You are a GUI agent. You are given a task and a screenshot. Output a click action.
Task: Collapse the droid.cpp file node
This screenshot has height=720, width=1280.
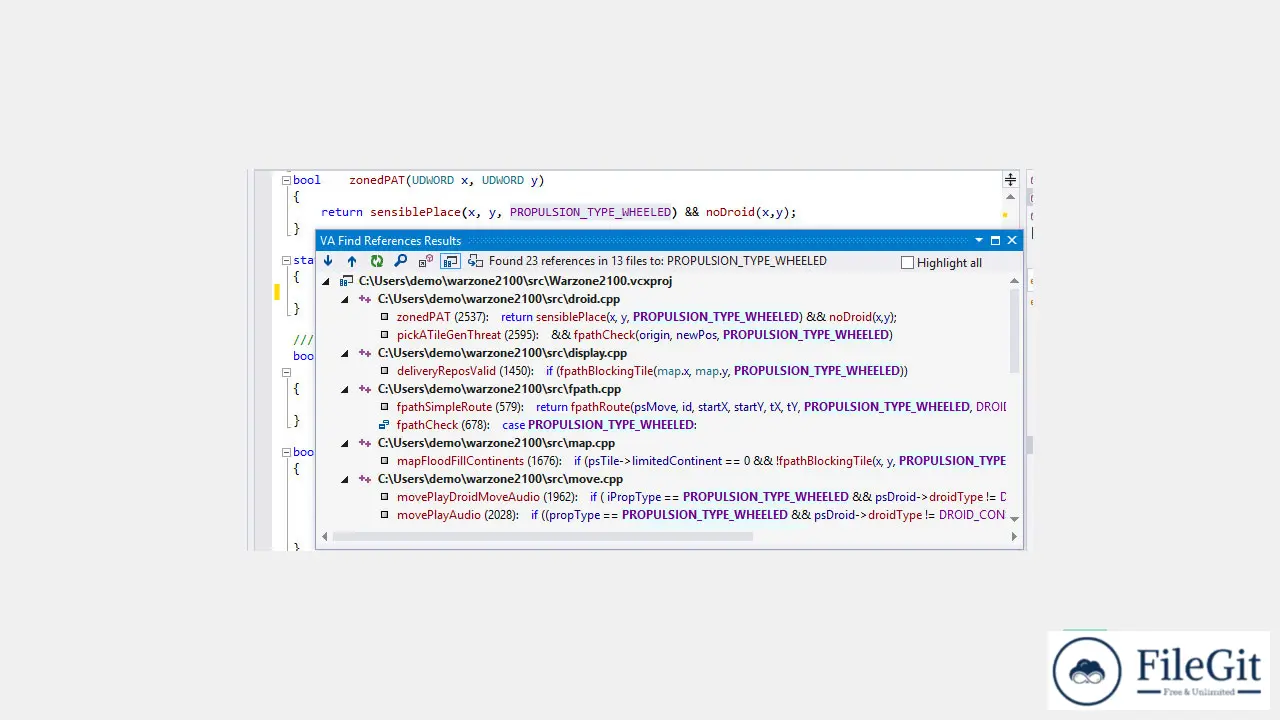[345, 299]
